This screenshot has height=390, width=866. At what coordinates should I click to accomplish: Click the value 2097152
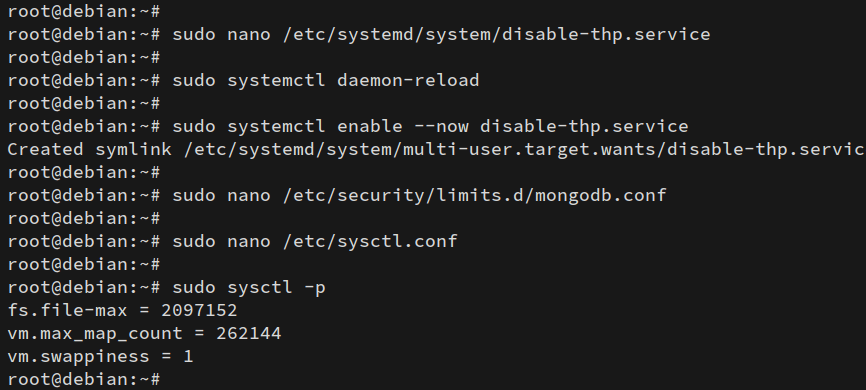point(199,310)
